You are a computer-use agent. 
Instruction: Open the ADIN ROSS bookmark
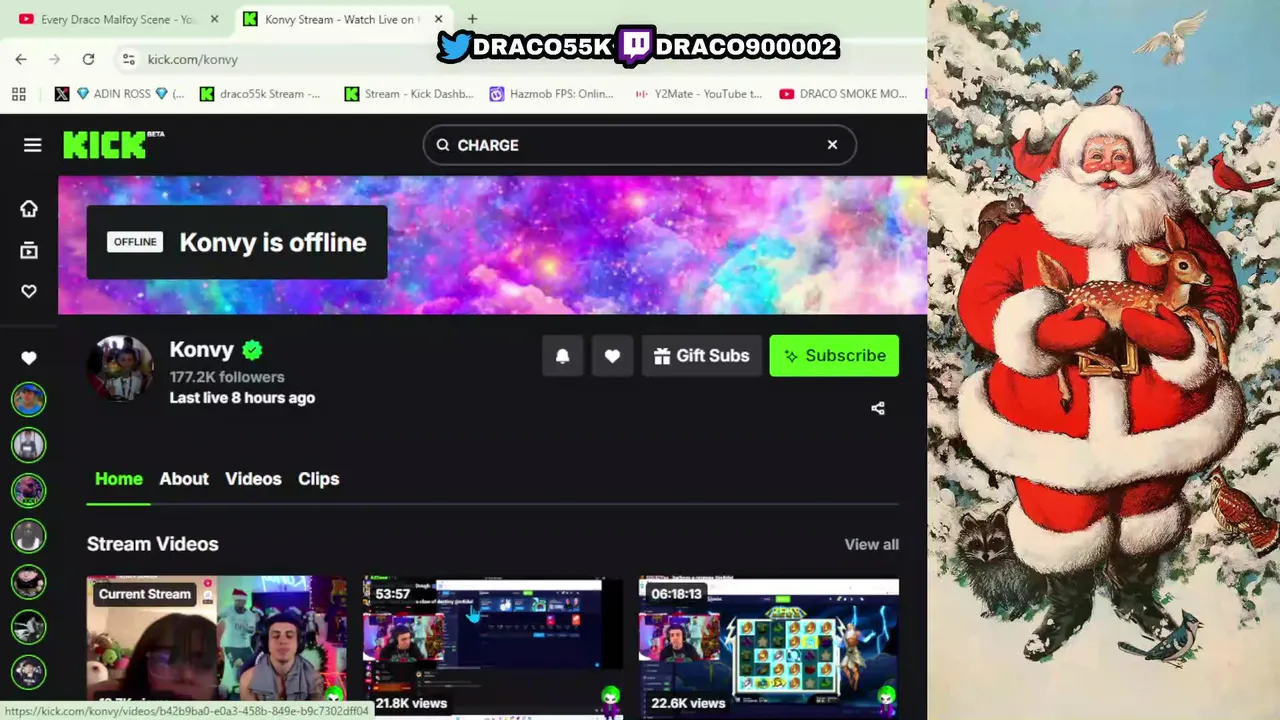tap(130, 94)
